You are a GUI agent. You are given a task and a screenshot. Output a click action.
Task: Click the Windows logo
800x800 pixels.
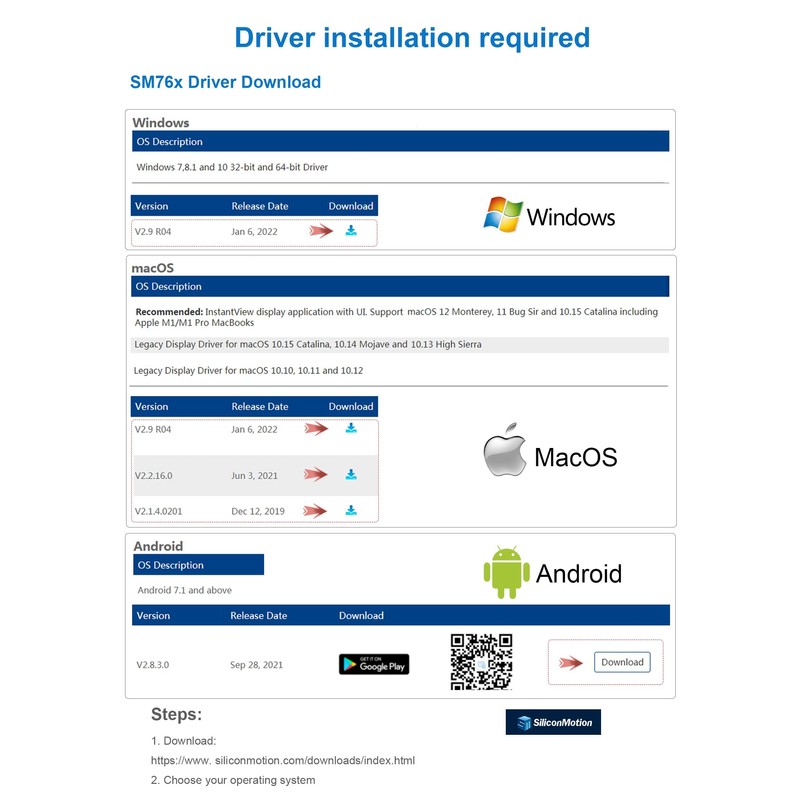coord(548,216)
